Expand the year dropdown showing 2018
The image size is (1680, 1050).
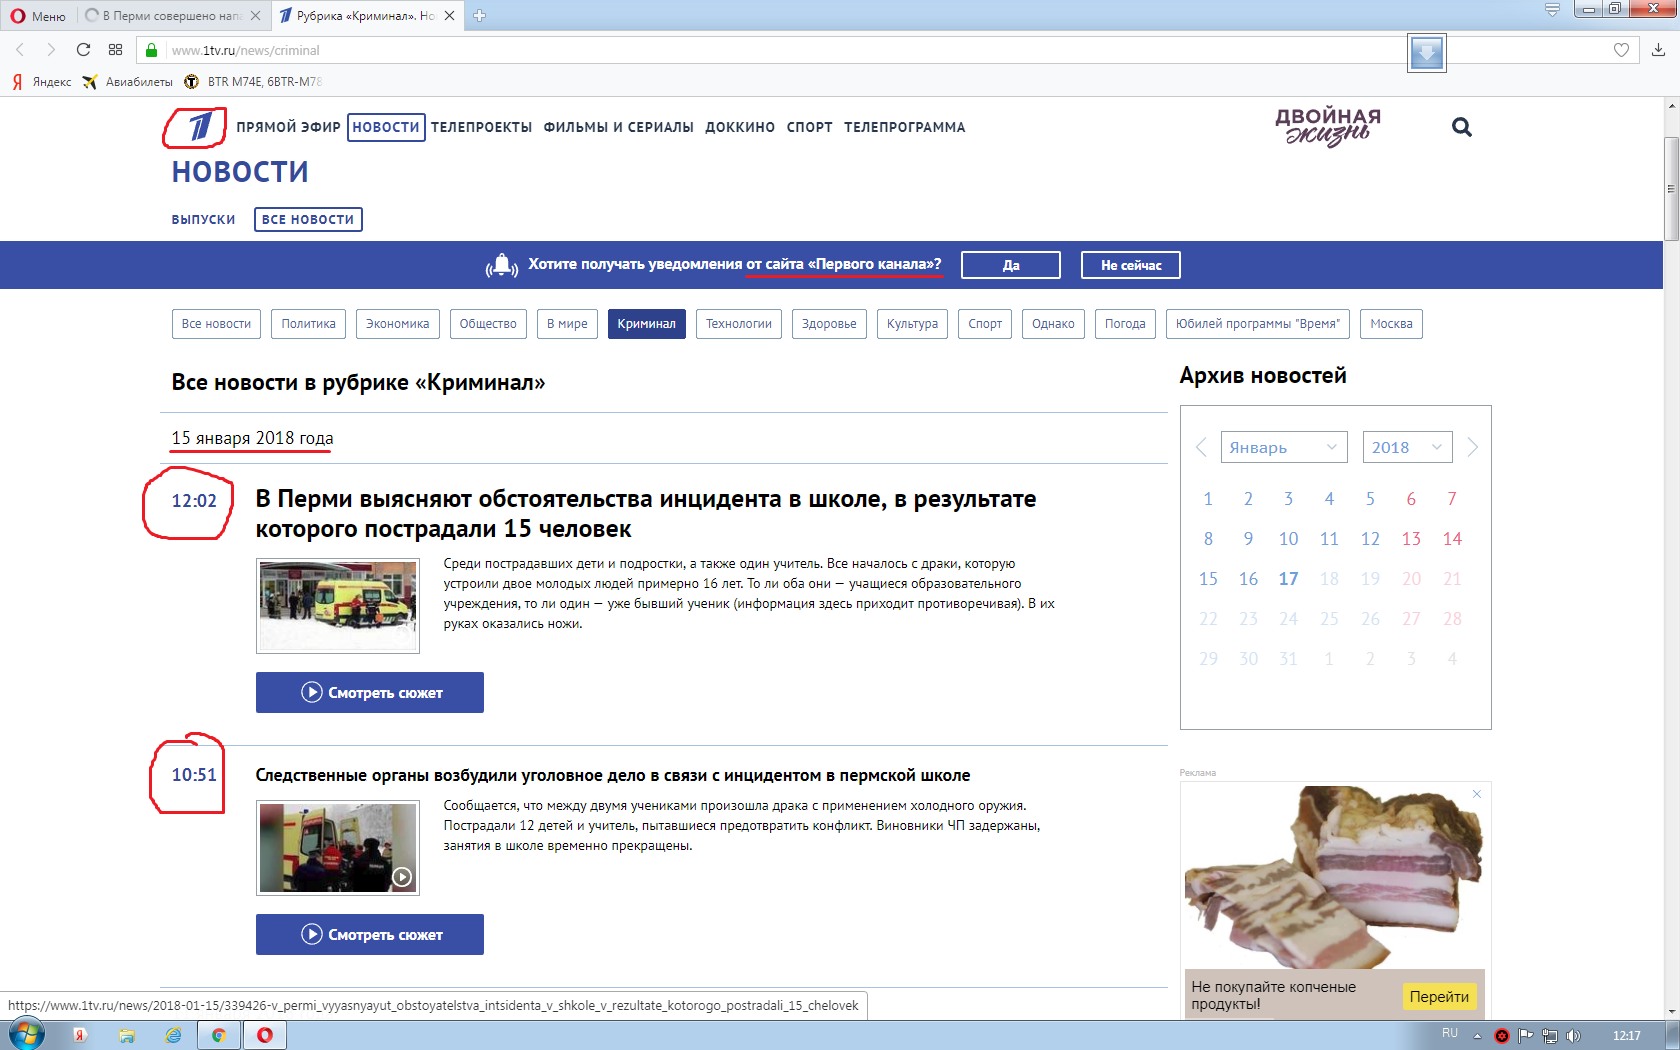(x=1406, y=447)
